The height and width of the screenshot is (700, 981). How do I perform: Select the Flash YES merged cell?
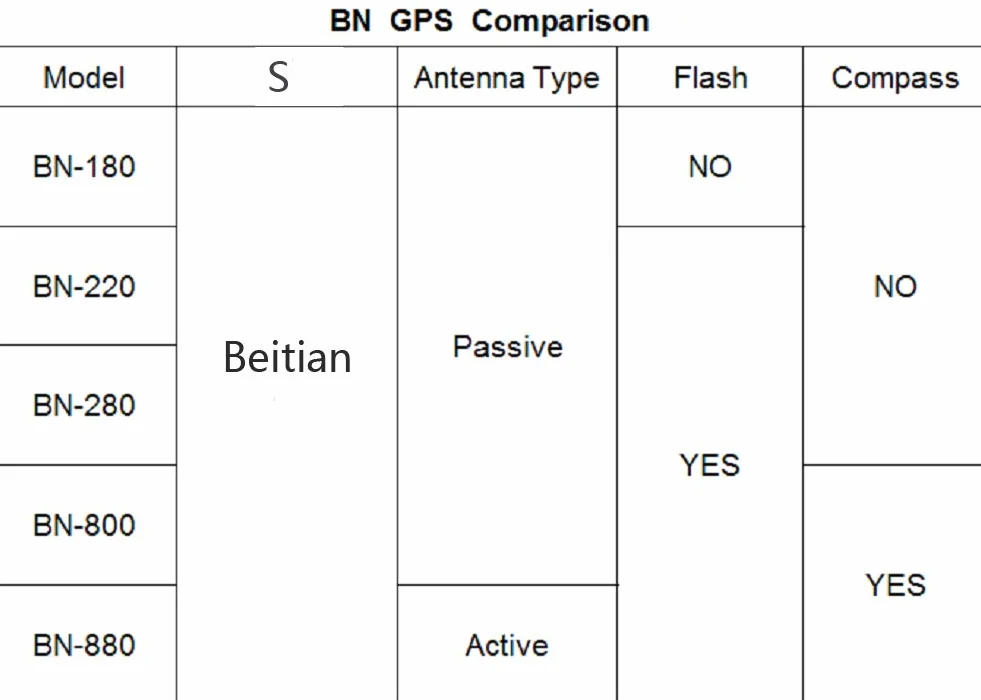[x=710, y=465]
